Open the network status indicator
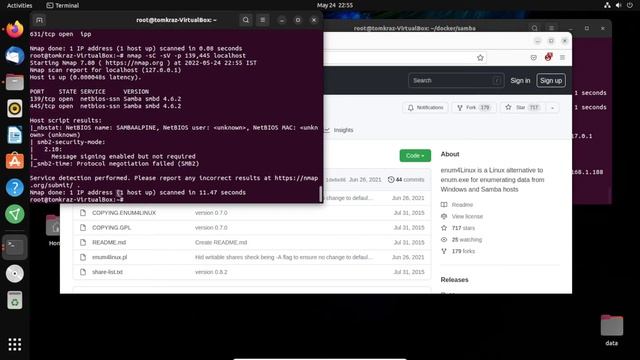 (607, 5)
